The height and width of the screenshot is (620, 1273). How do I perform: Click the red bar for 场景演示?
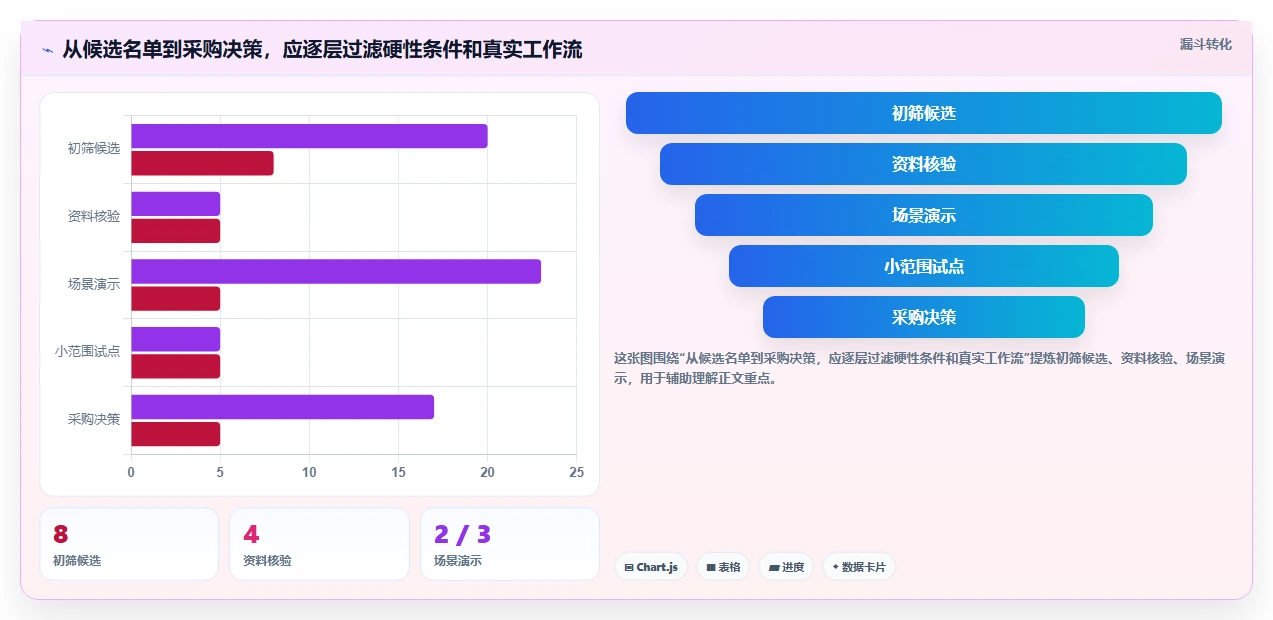(175, 298)
